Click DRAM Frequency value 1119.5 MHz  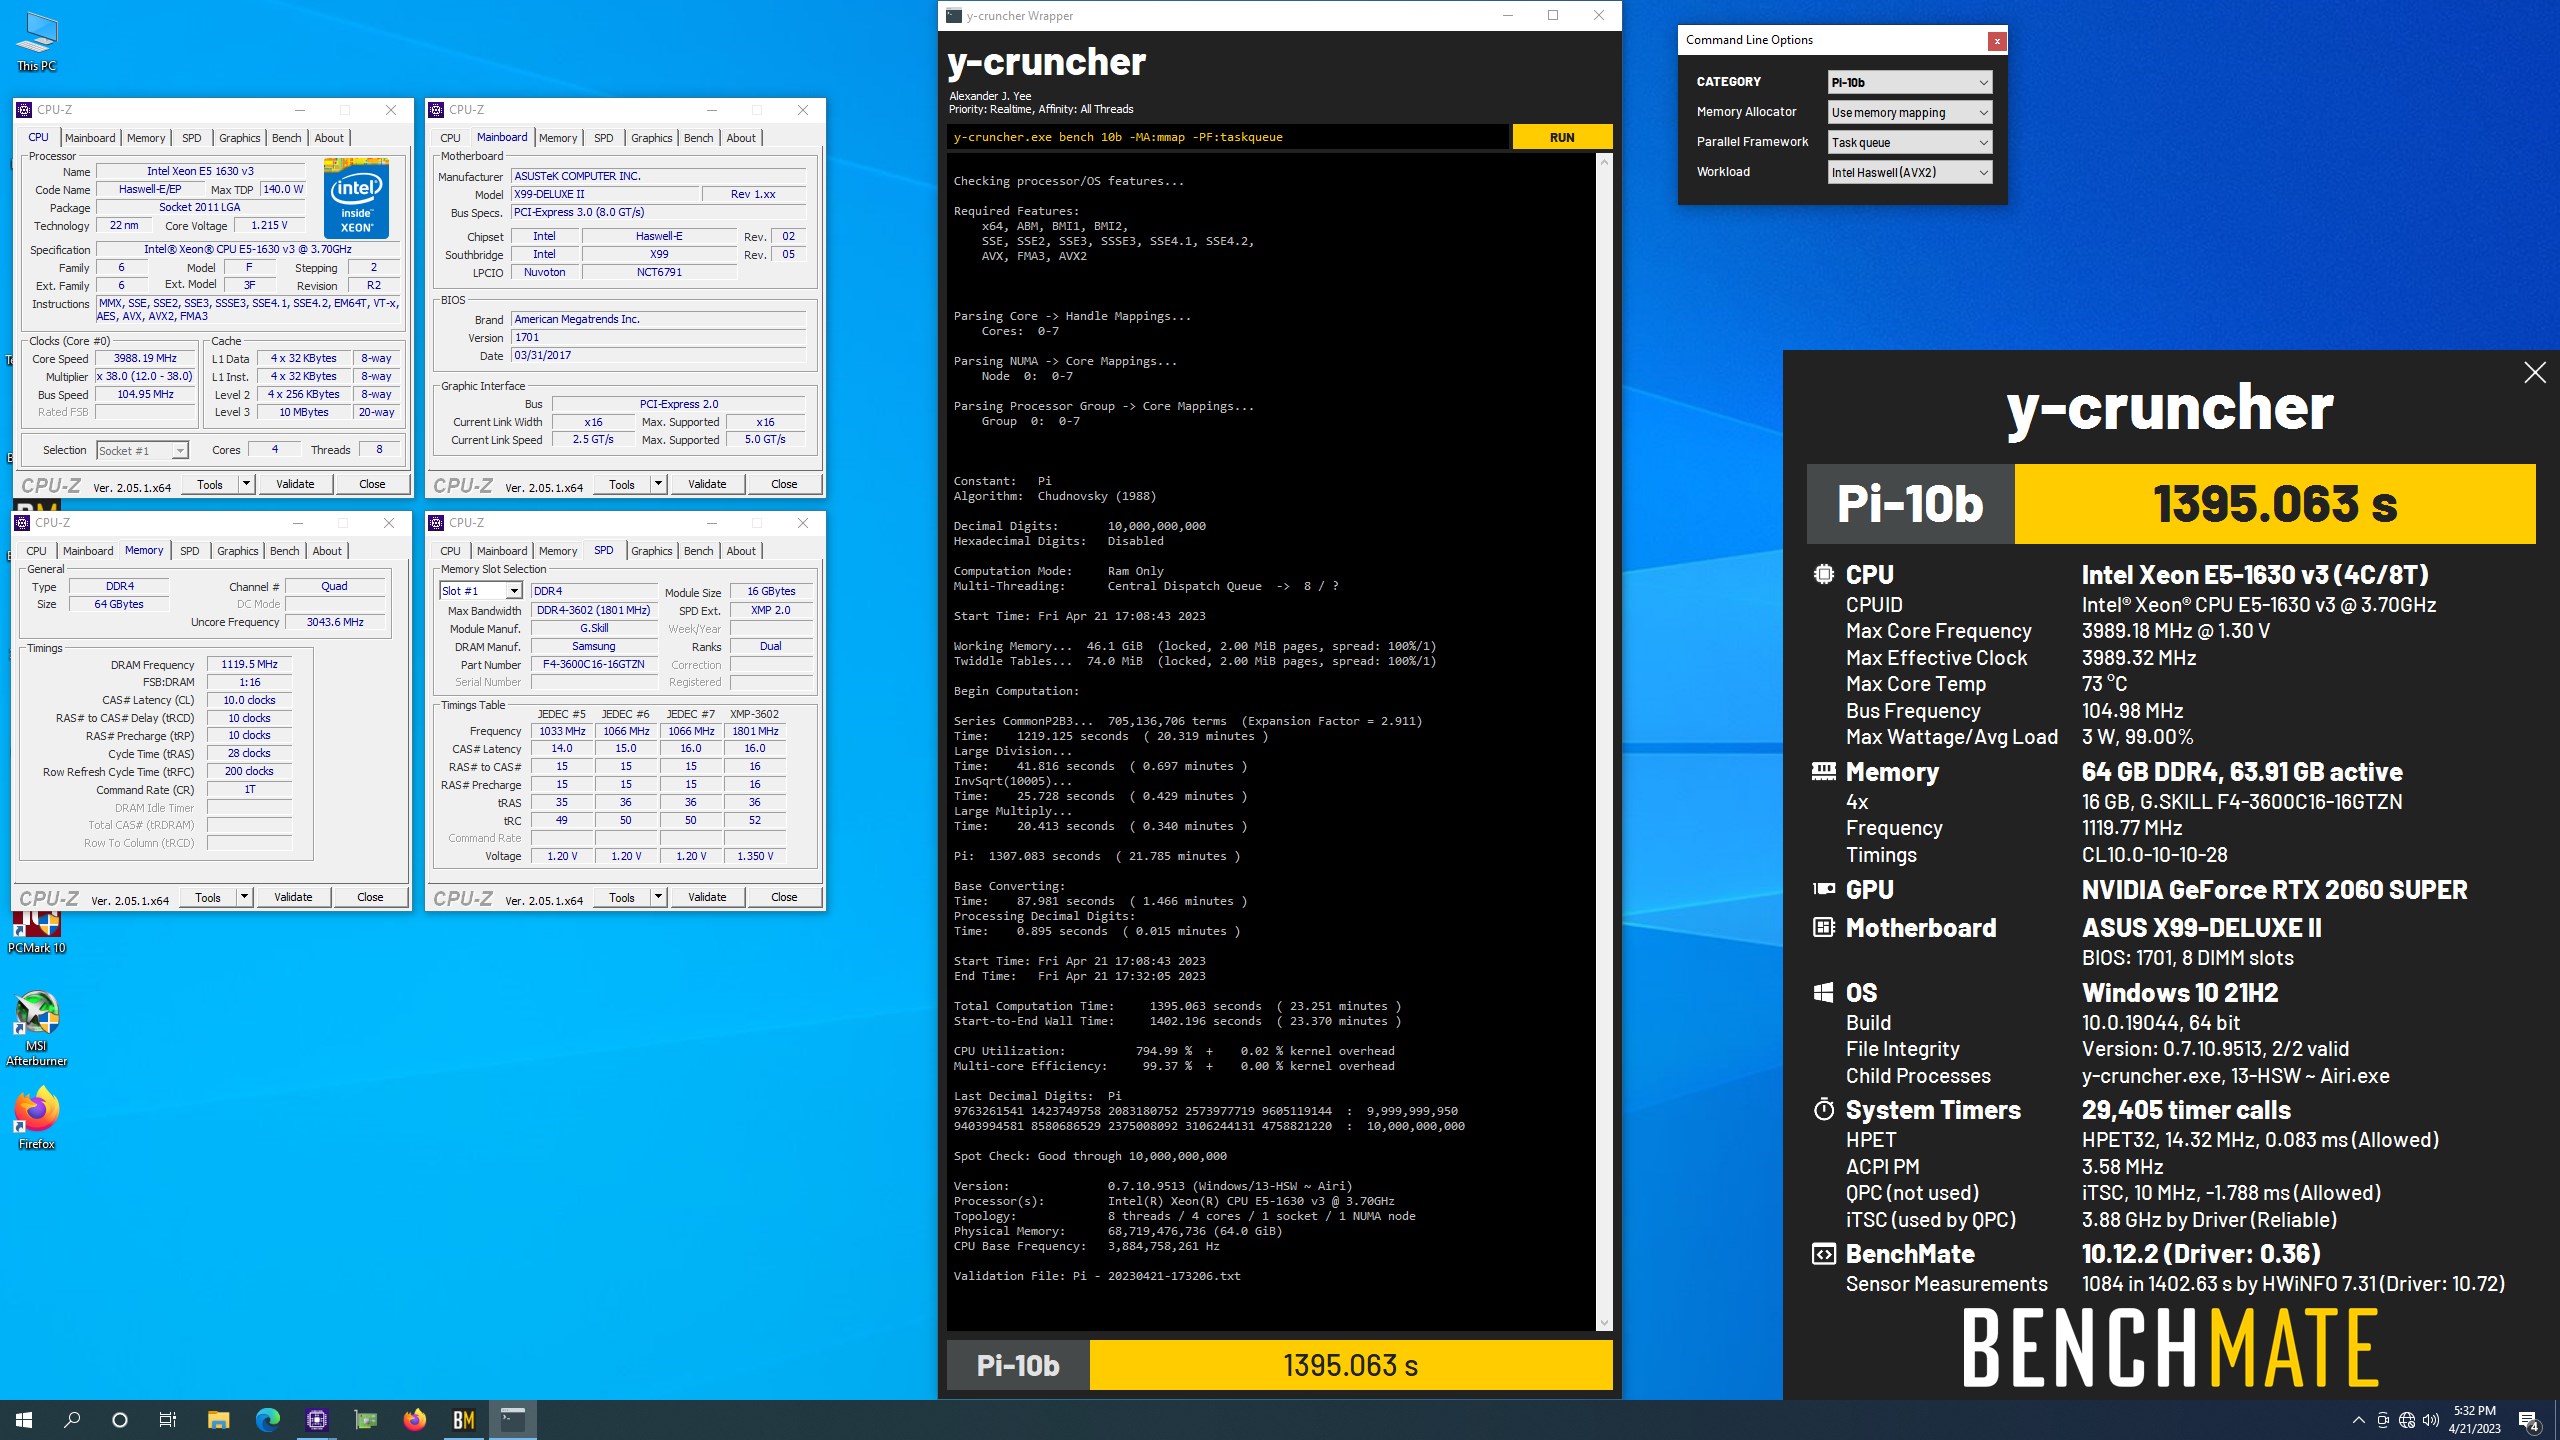click(249, 664)
